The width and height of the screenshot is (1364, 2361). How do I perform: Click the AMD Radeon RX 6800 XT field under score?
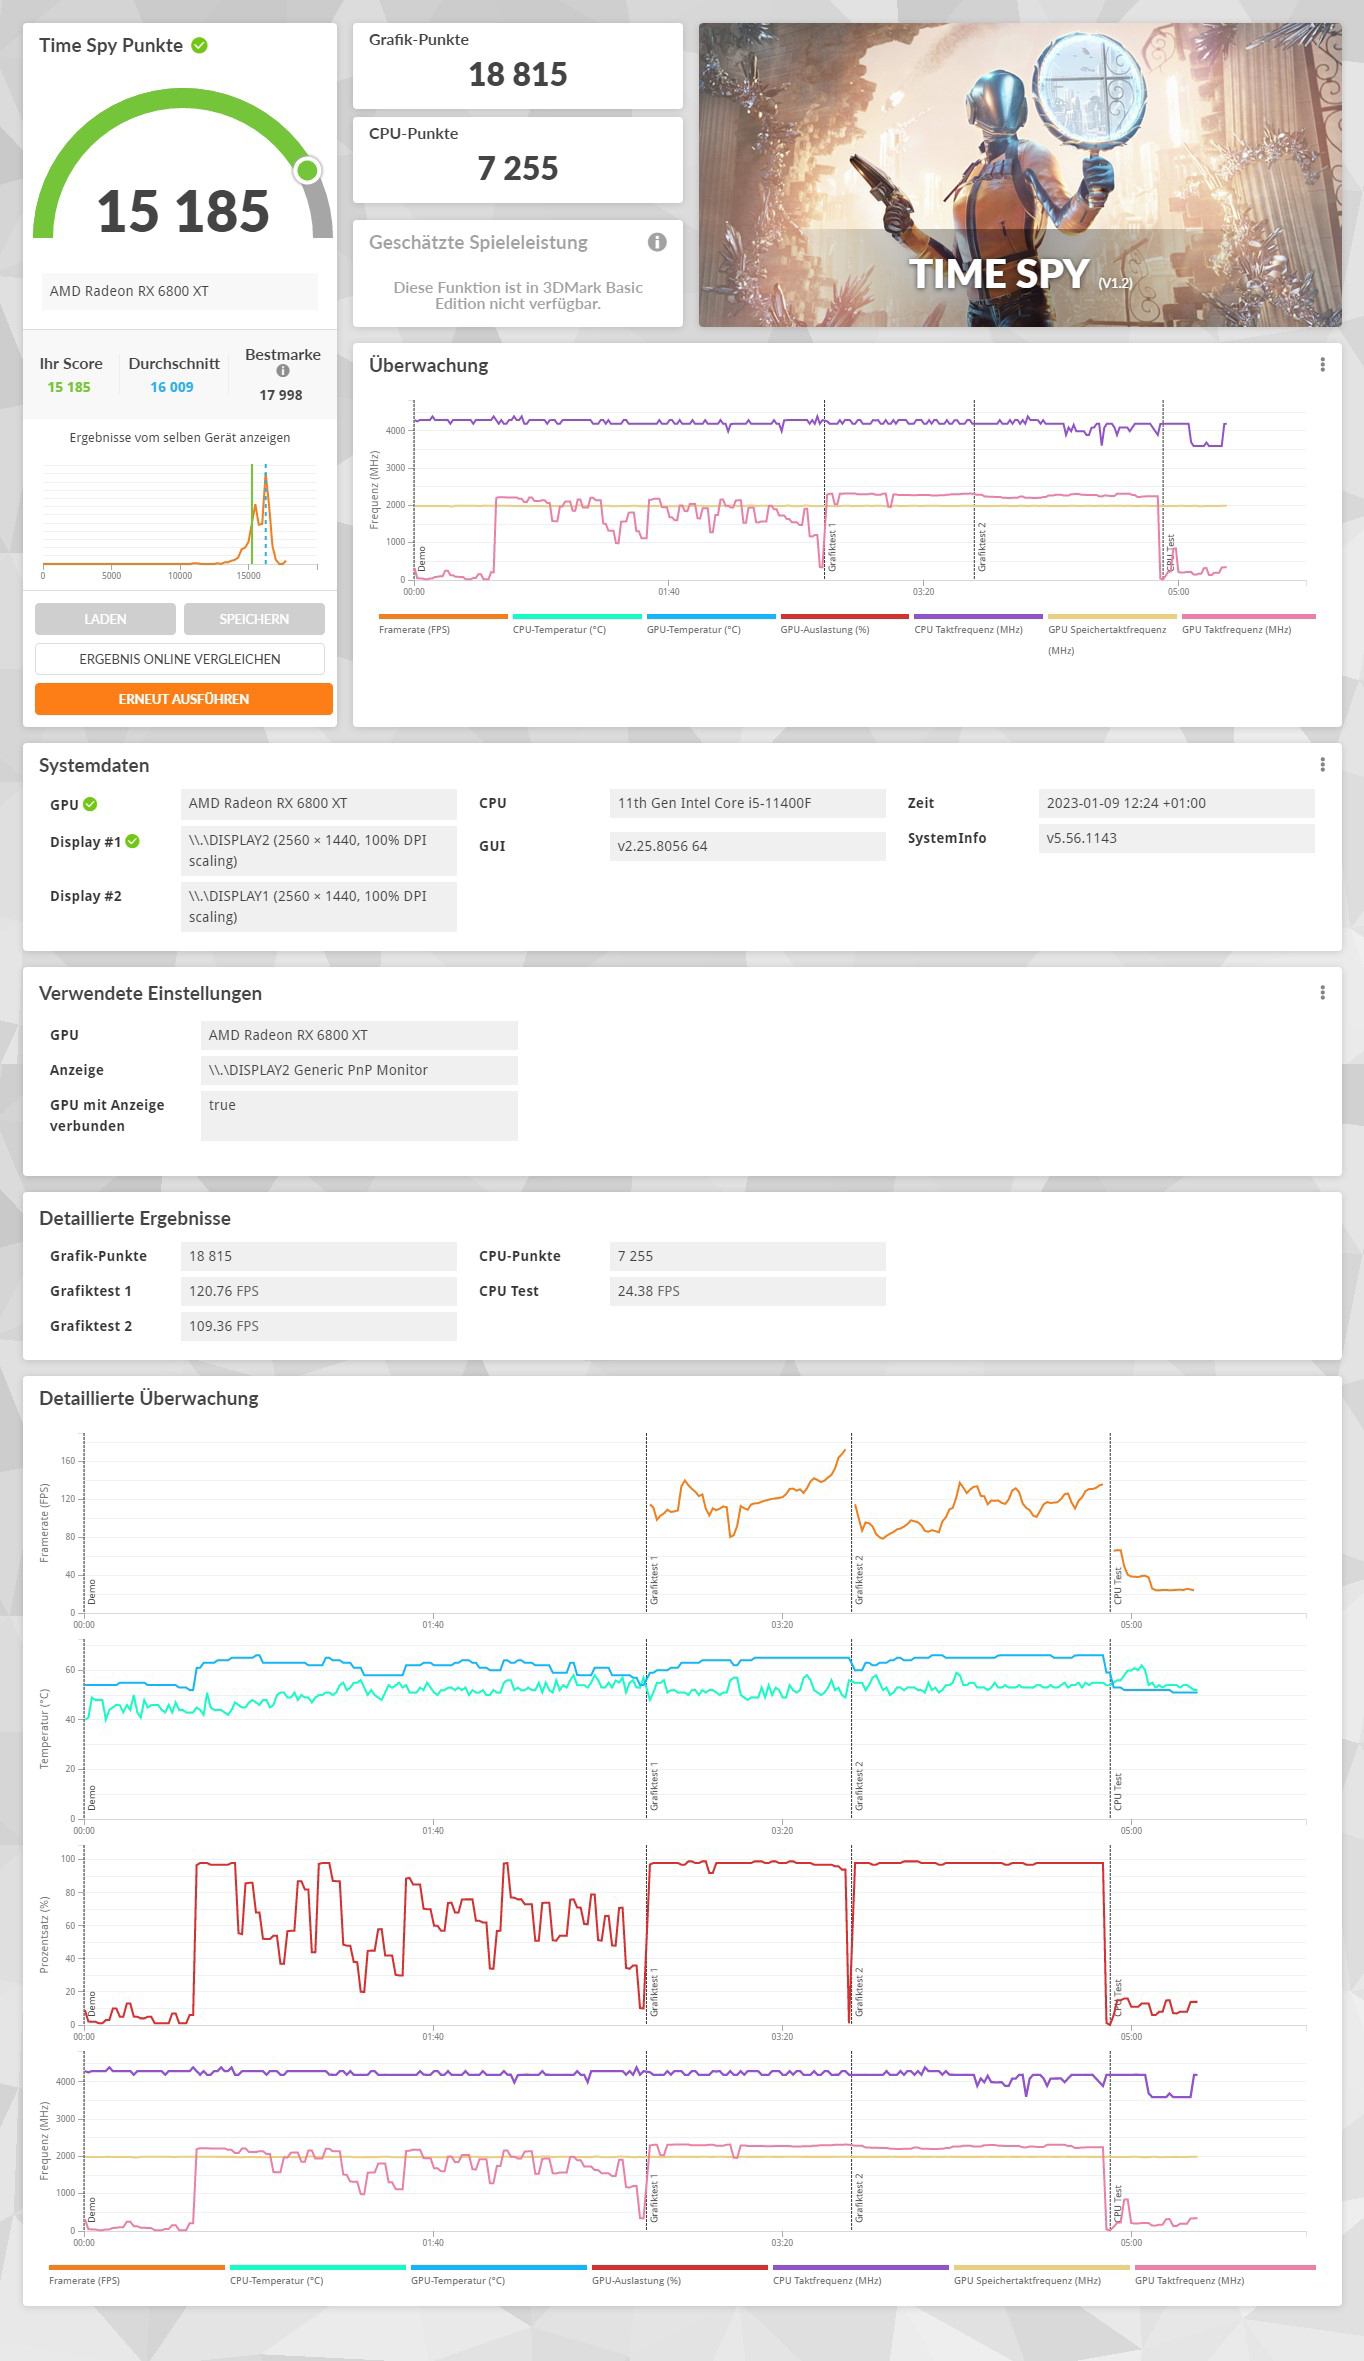point(180,291)
